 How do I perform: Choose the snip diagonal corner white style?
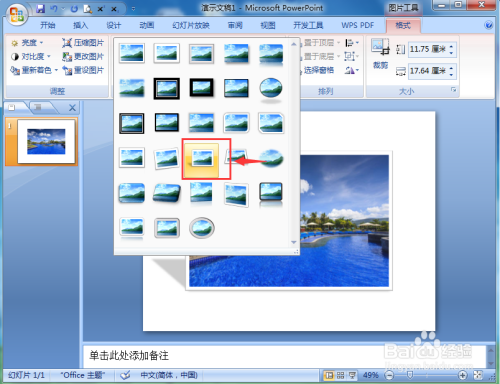(271, 123)
